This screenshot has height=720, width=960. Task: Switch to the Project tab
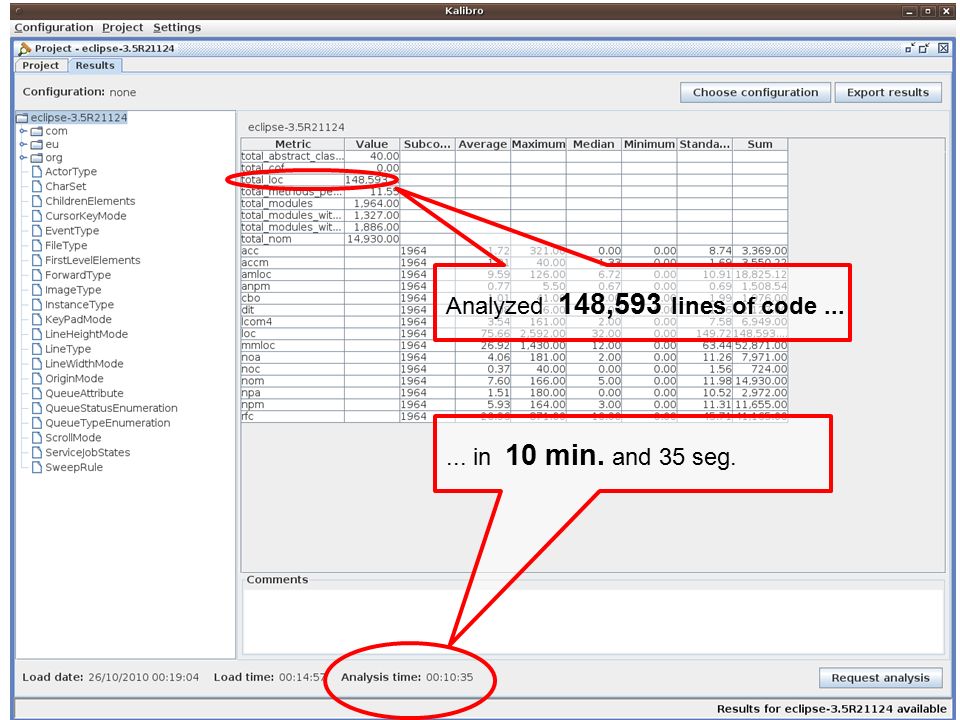click(x=40, y=66)
